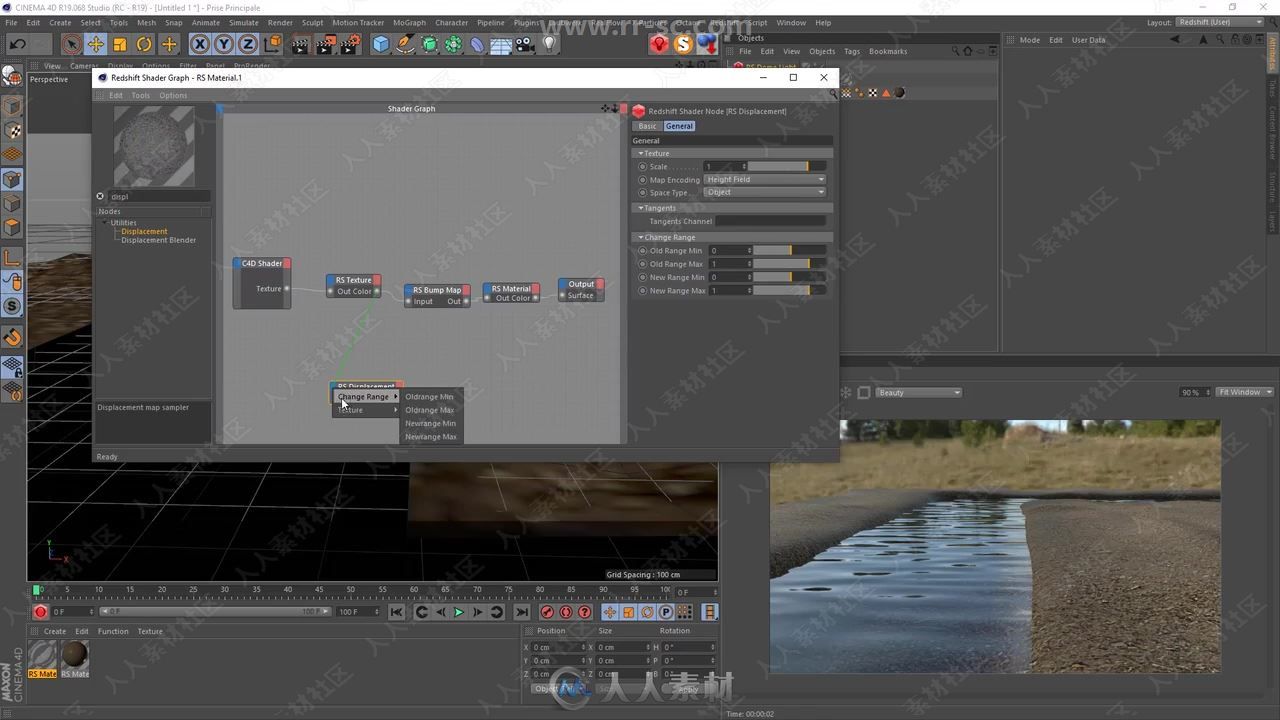Select the first RS Material thumbnail
The width and height of the screenshot is (1280, 720).
pyautogui.click(x=42, y=656)
